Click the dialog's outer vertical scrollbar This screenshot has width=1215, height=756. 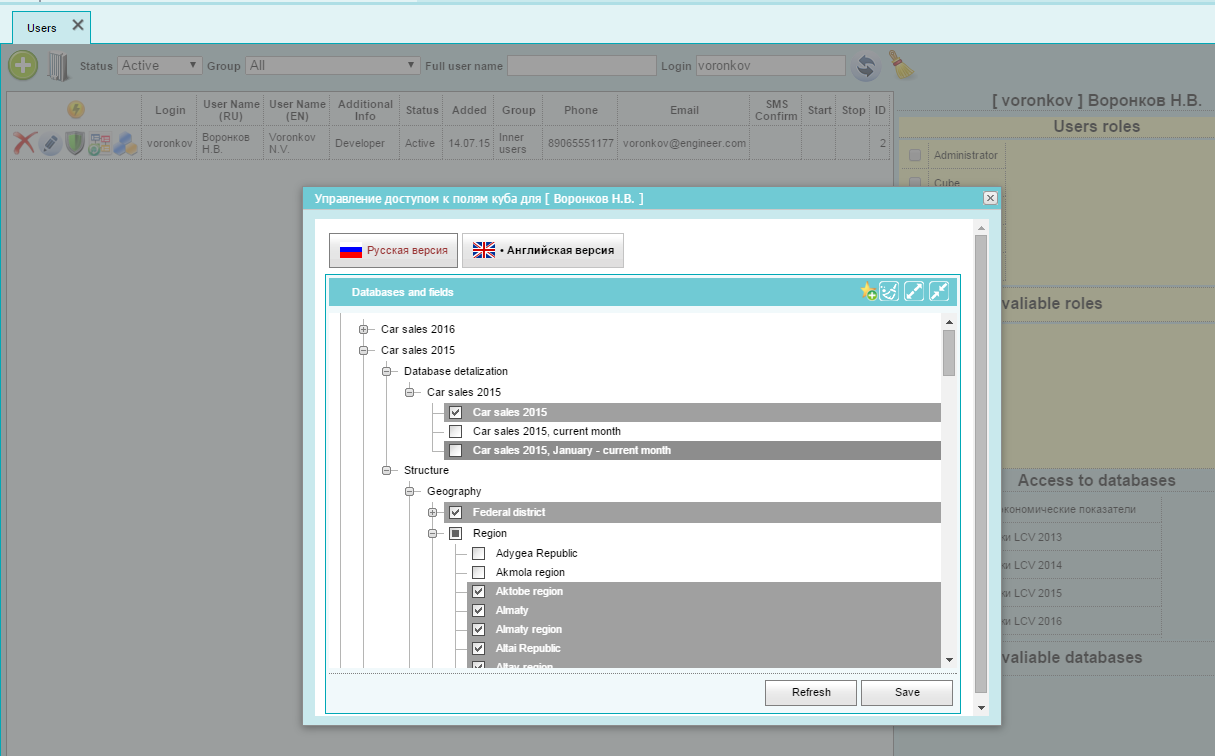click(981, 465)
